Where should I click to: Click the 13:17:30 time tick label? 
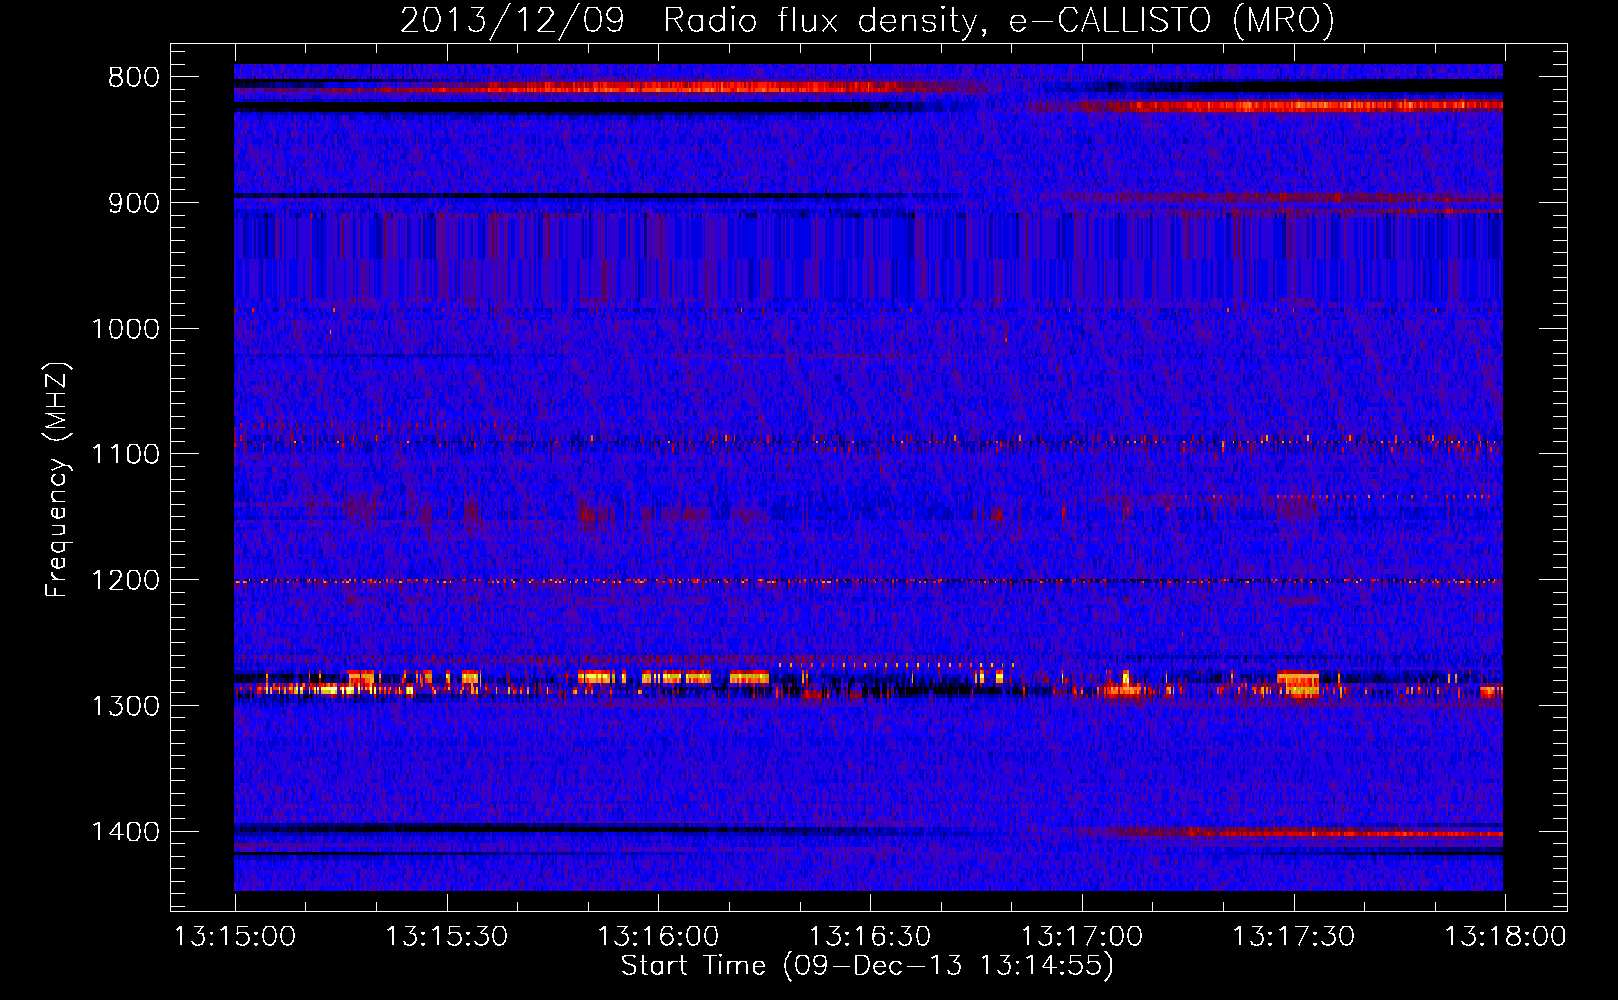[x=1293, y=937]
